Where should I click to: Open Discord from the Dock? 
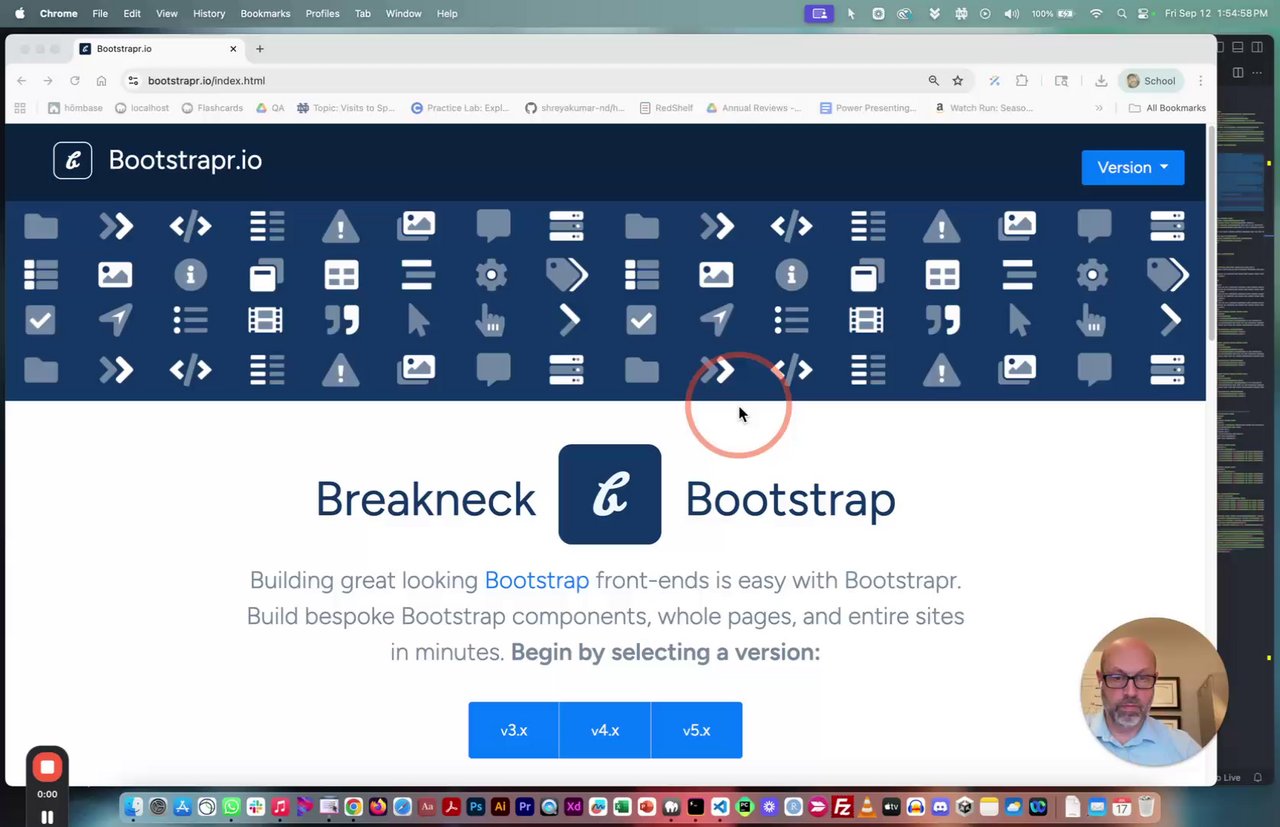coord(940,806)
